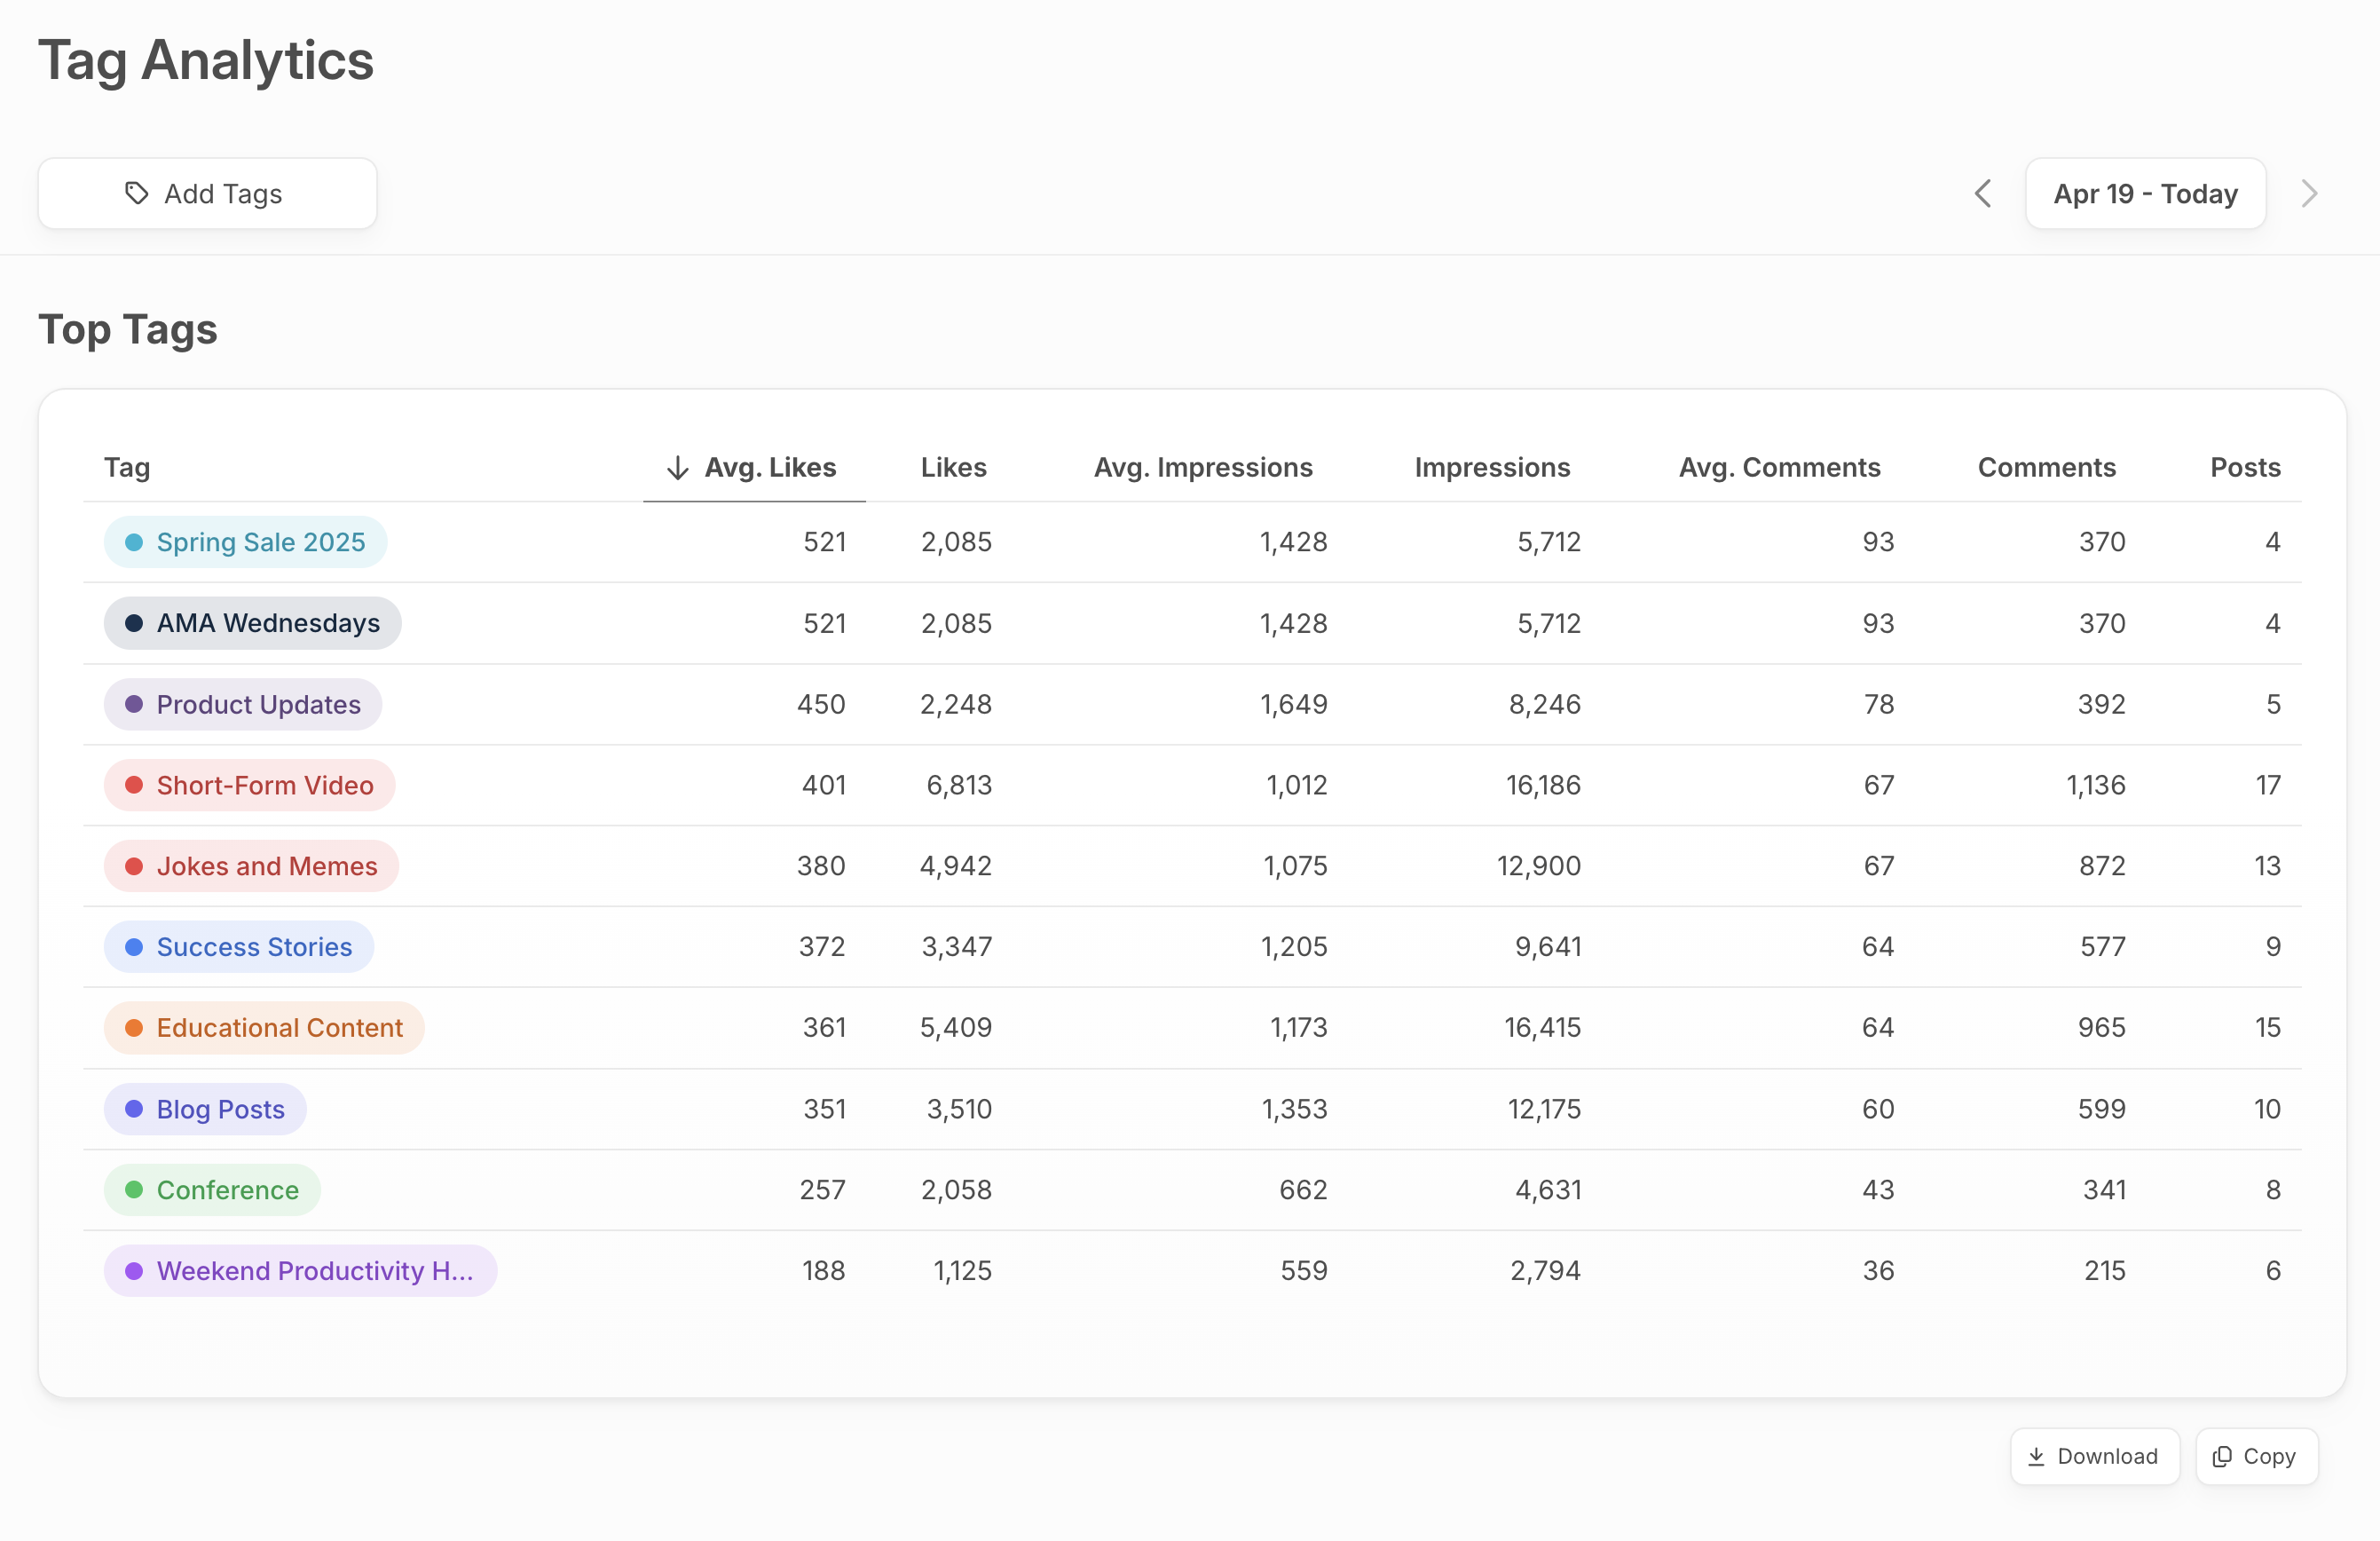The image size is (2380, 1541).
Task: Sort by Avg. Impressions column header
Action: pos(1203,467)
